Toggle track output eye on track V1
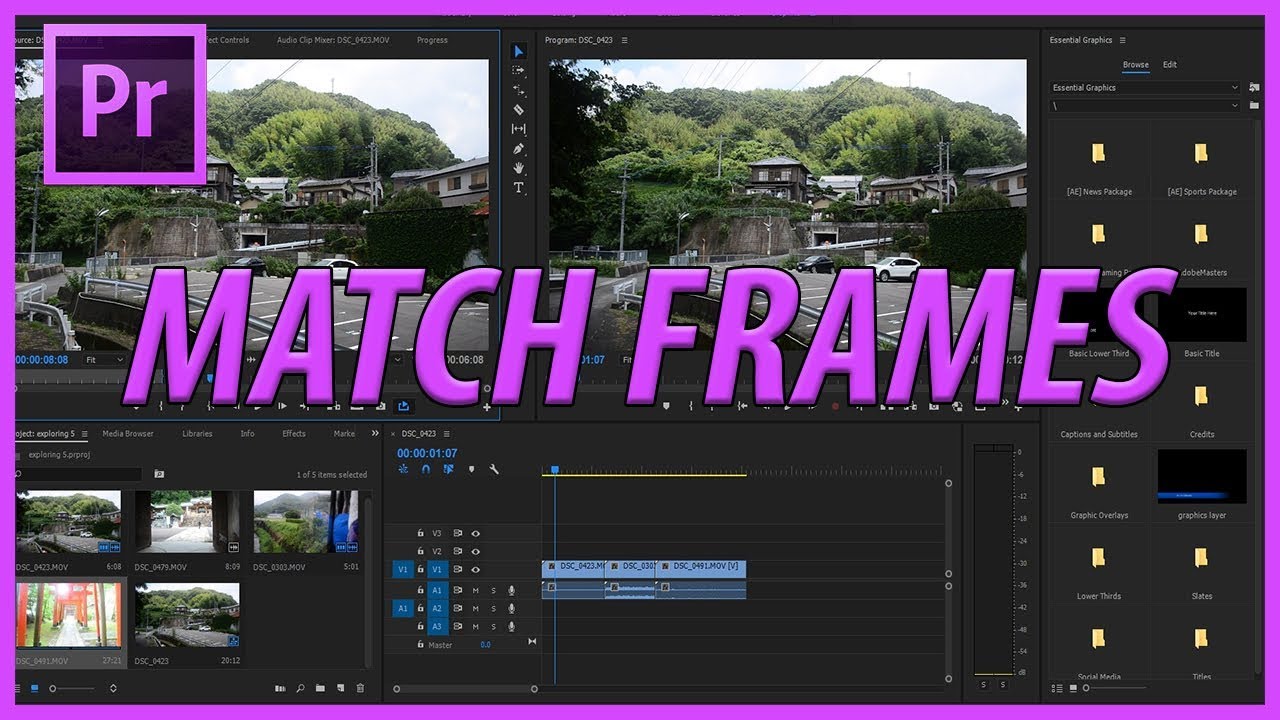This screenshot has width=1280, height=720. [x=475, y=569]
